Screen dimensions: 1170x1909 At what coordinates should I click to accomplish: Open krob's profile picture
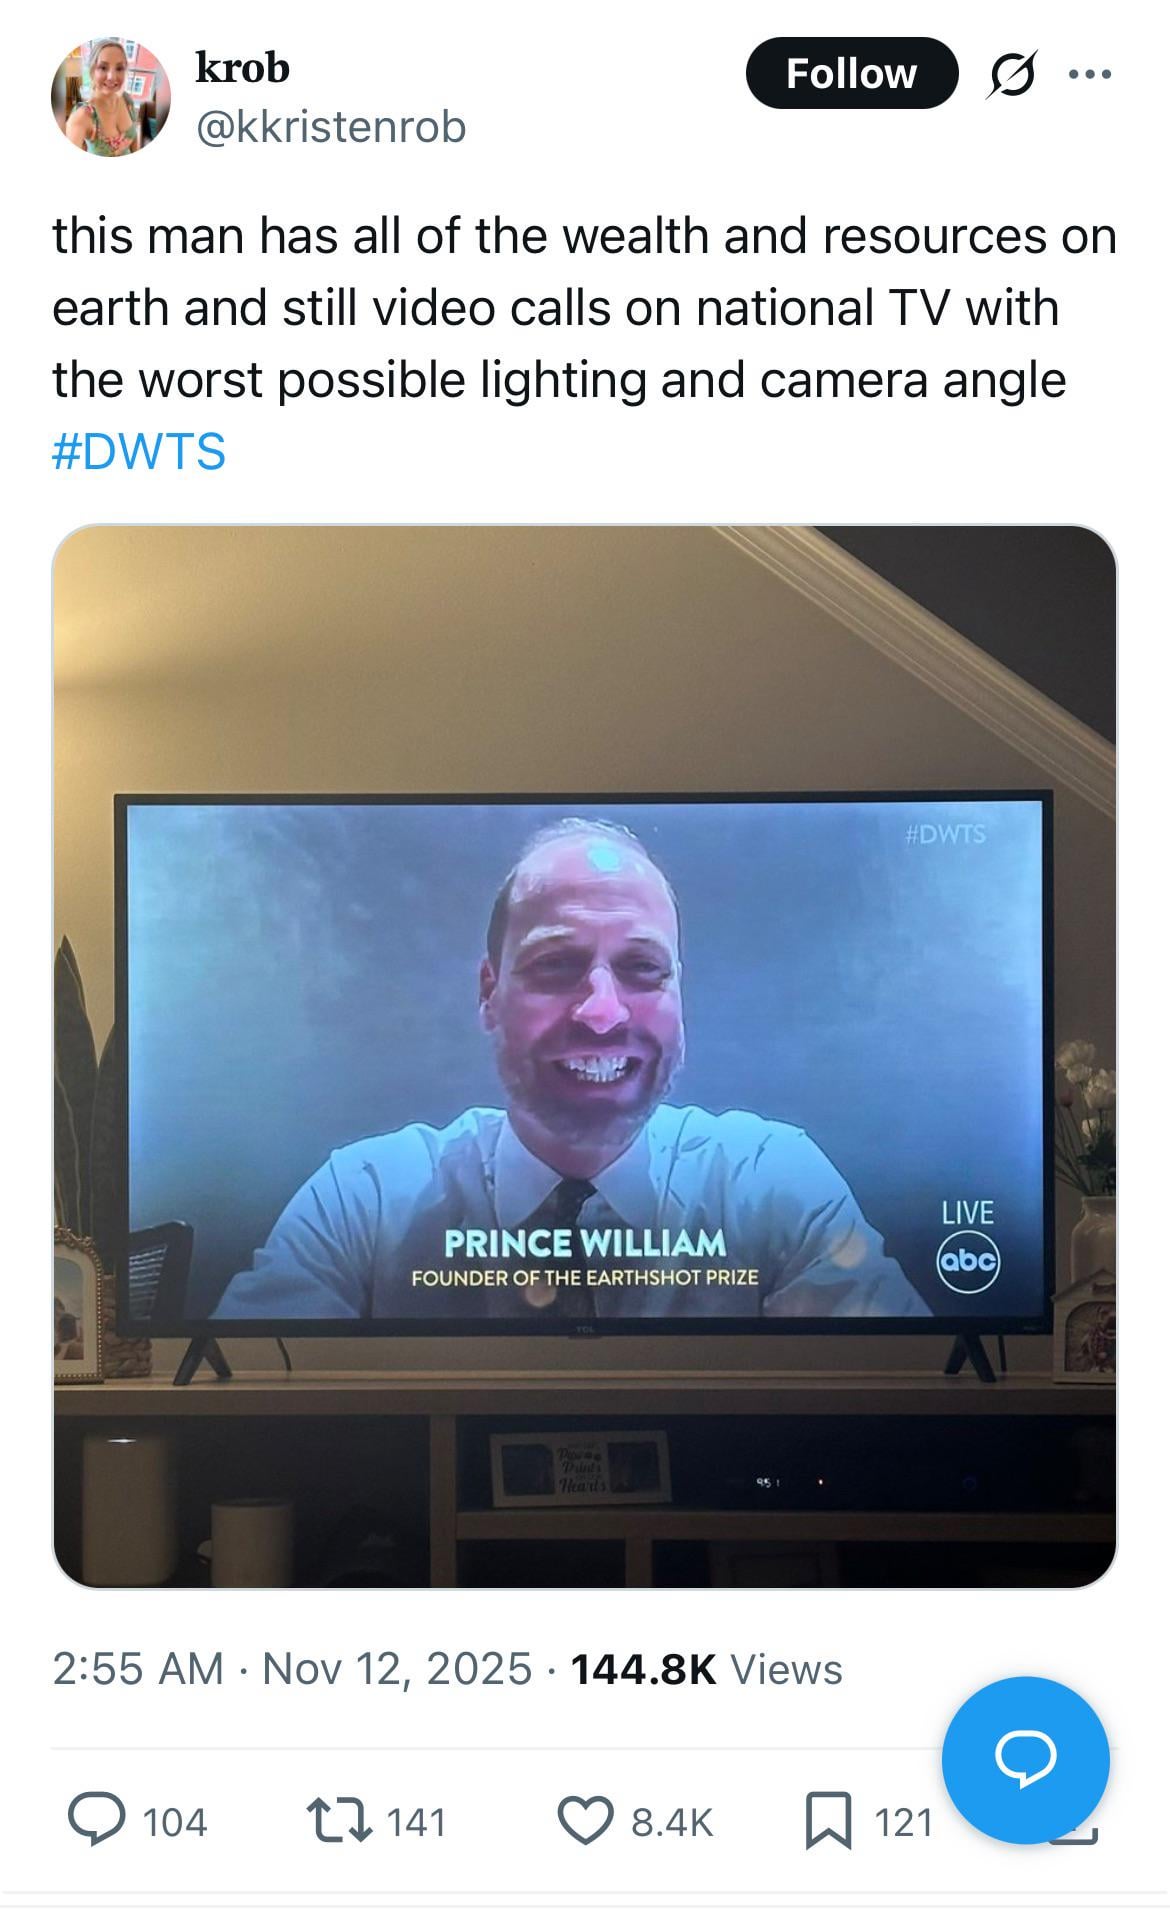pos(110,97)
